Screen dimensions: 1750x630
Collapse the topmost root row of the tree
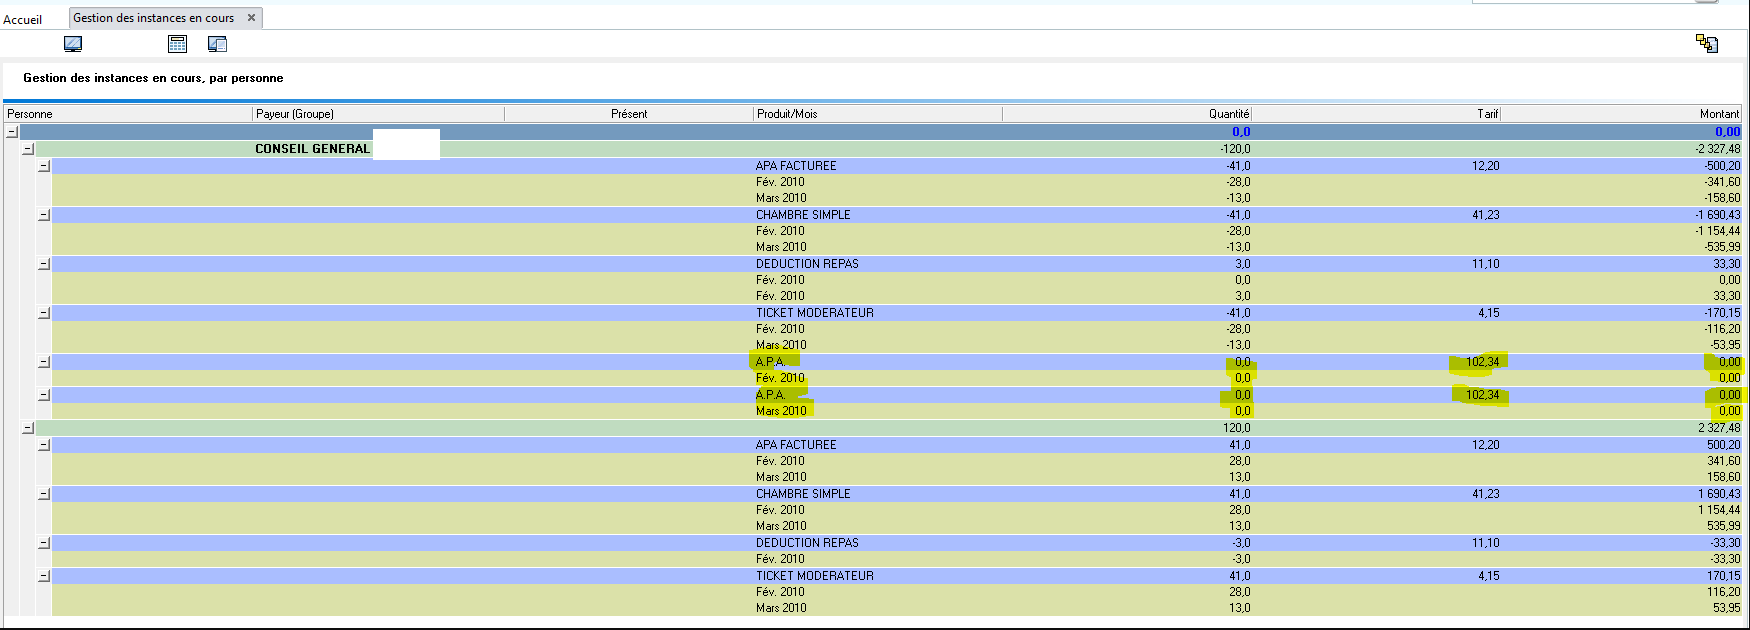(12, 132)
